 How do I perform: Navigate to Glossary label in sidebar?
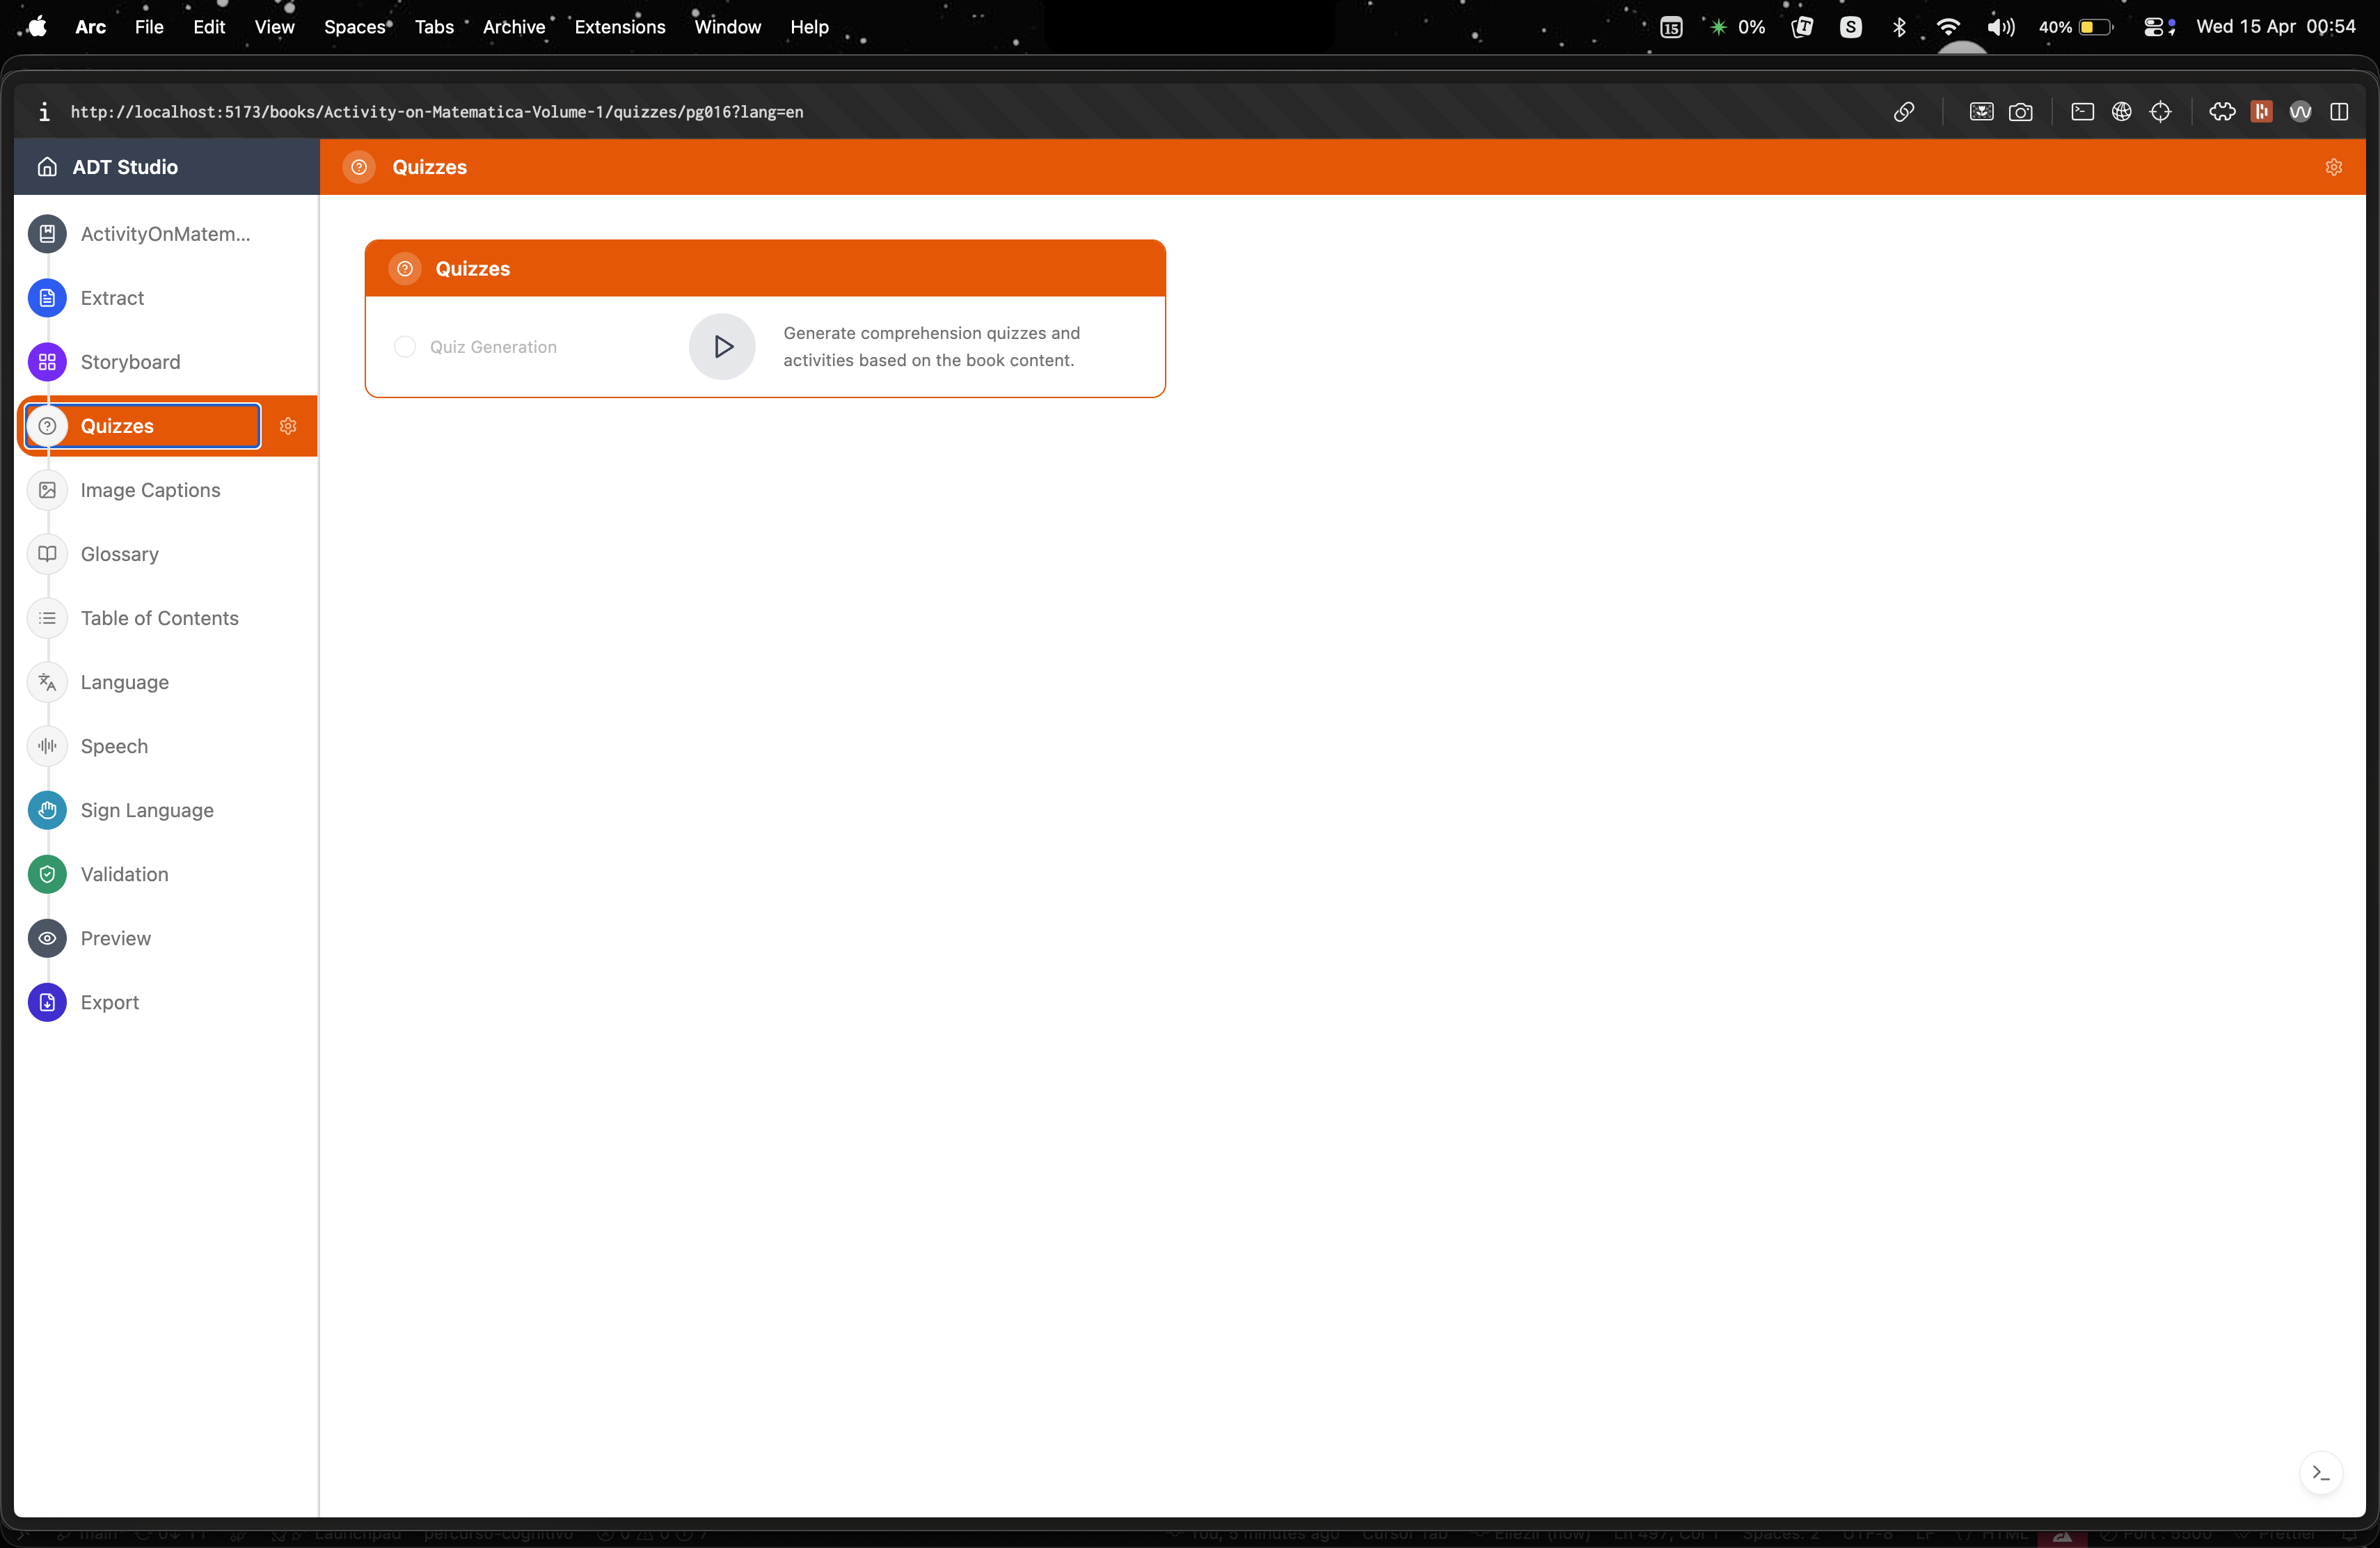(x=120, y=554)
